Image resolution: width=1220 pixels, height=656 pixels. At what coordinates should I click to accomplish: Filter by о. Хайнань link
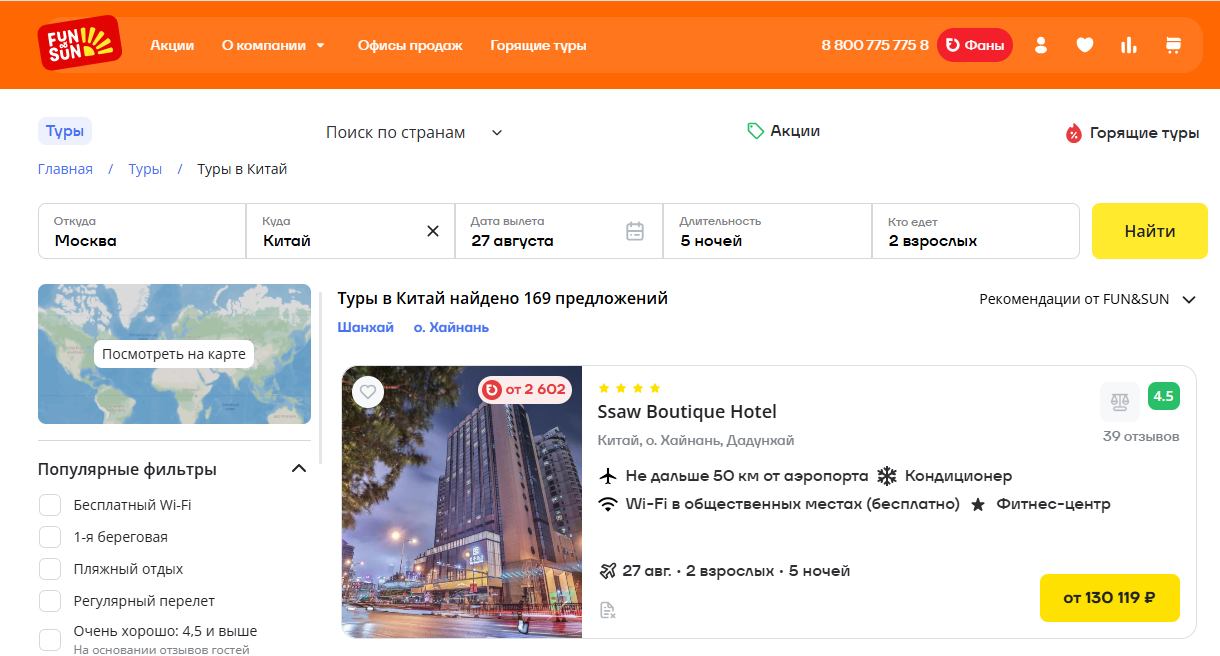(451, 327)
